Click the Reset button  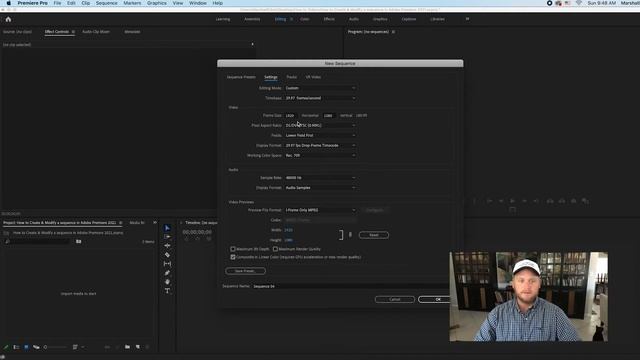374,235
